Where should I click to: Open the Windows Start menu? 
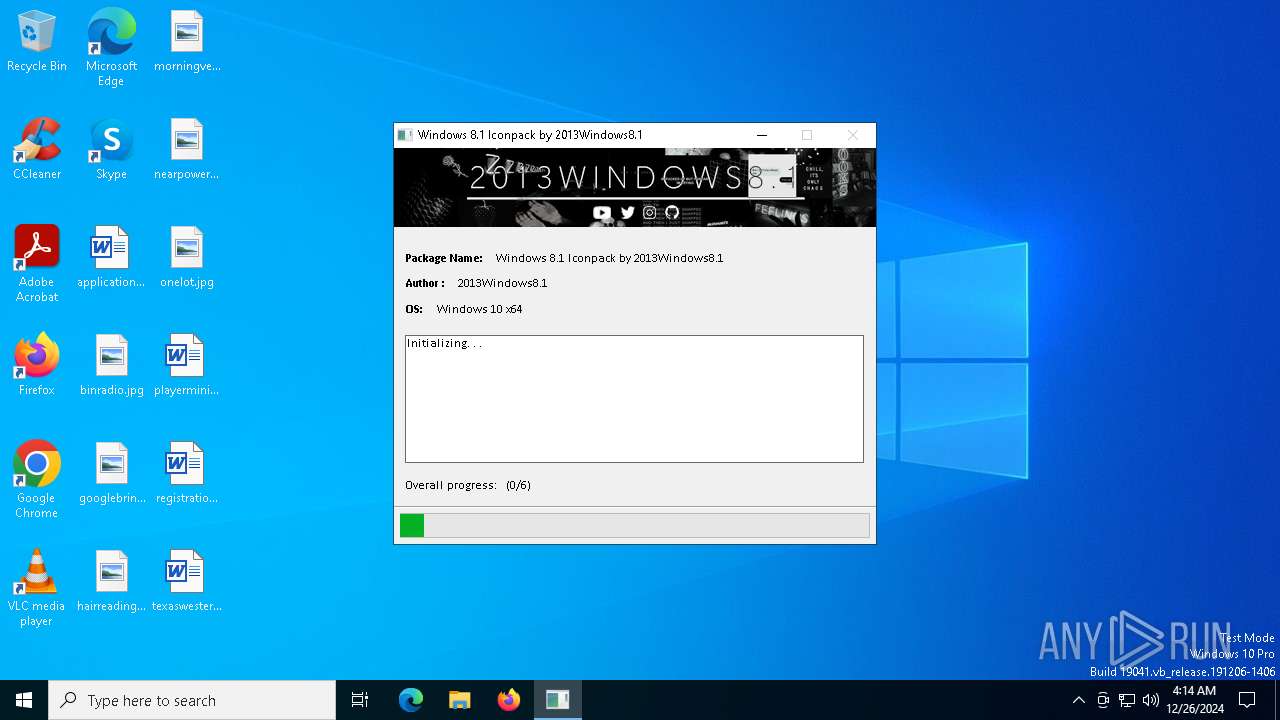[x=24, y=700]
